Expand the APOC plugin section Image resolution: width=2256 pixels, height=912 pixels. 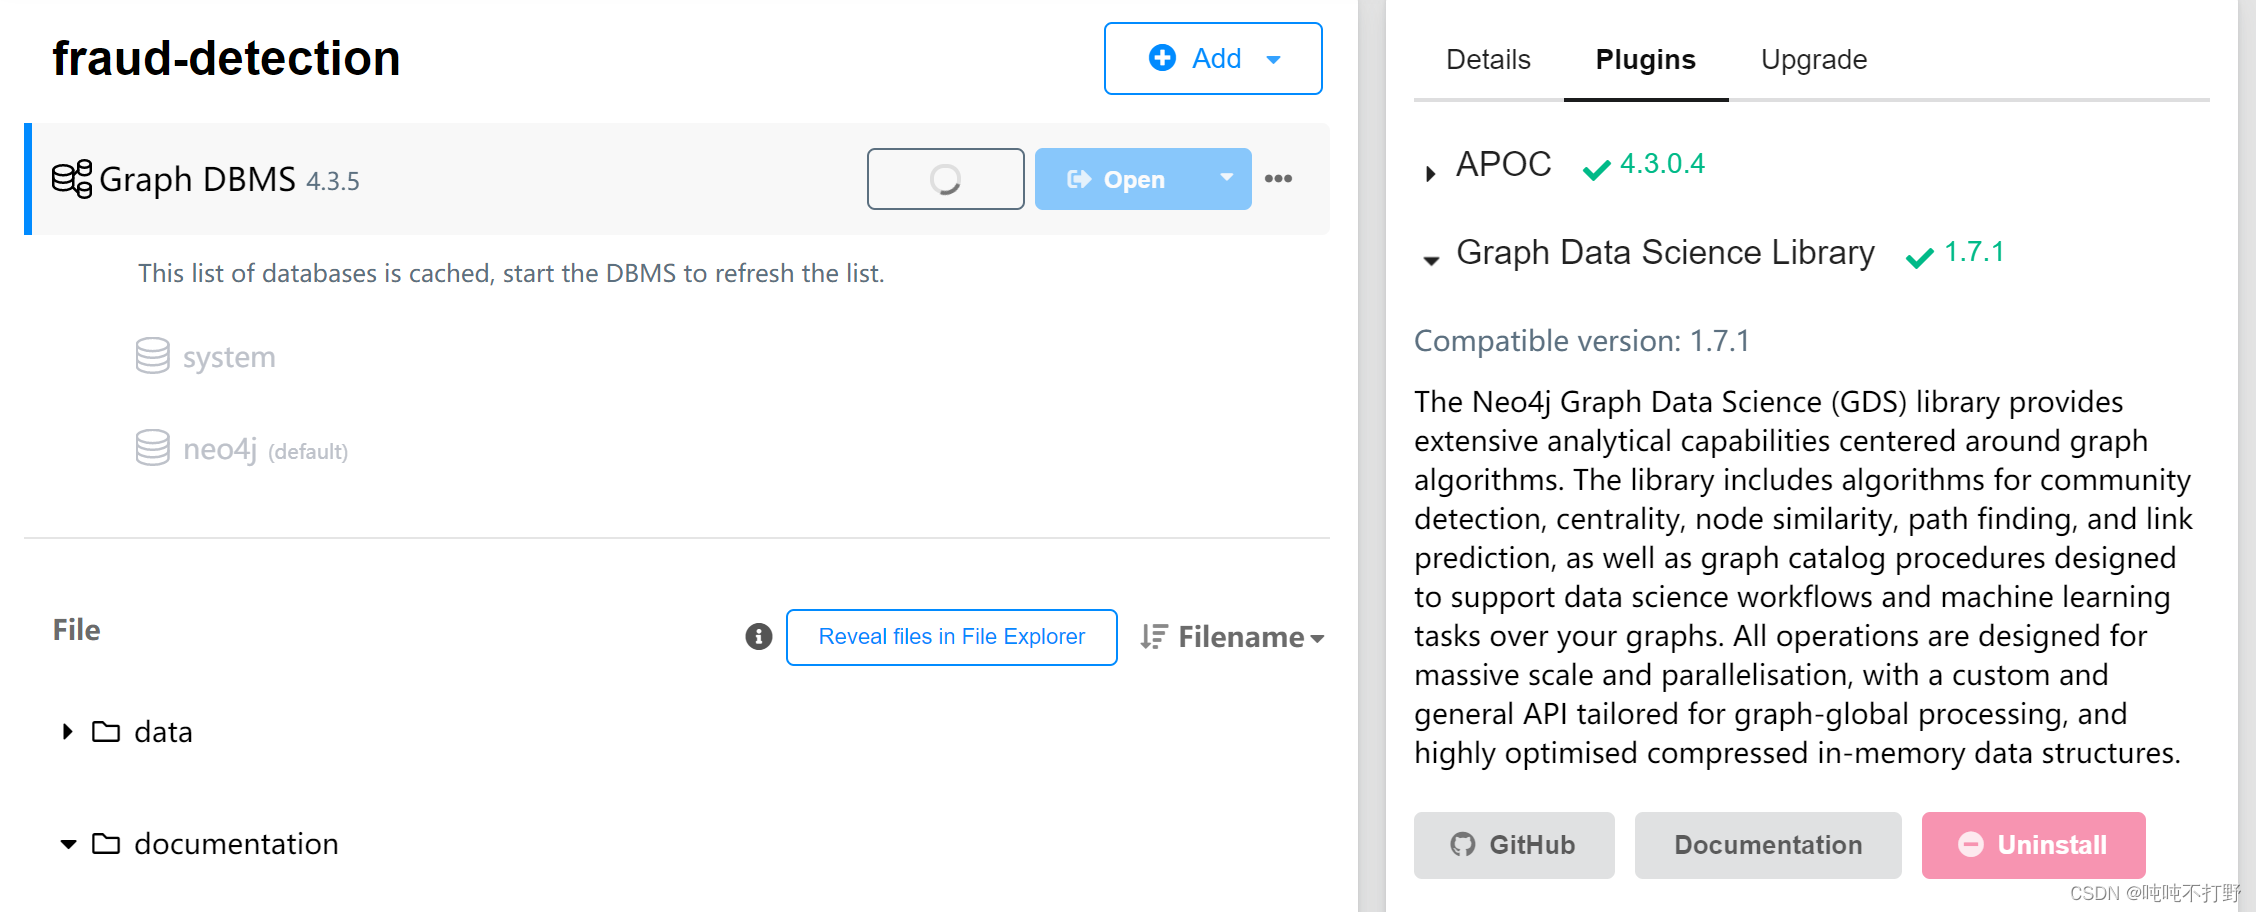[x=1430, y=173]
